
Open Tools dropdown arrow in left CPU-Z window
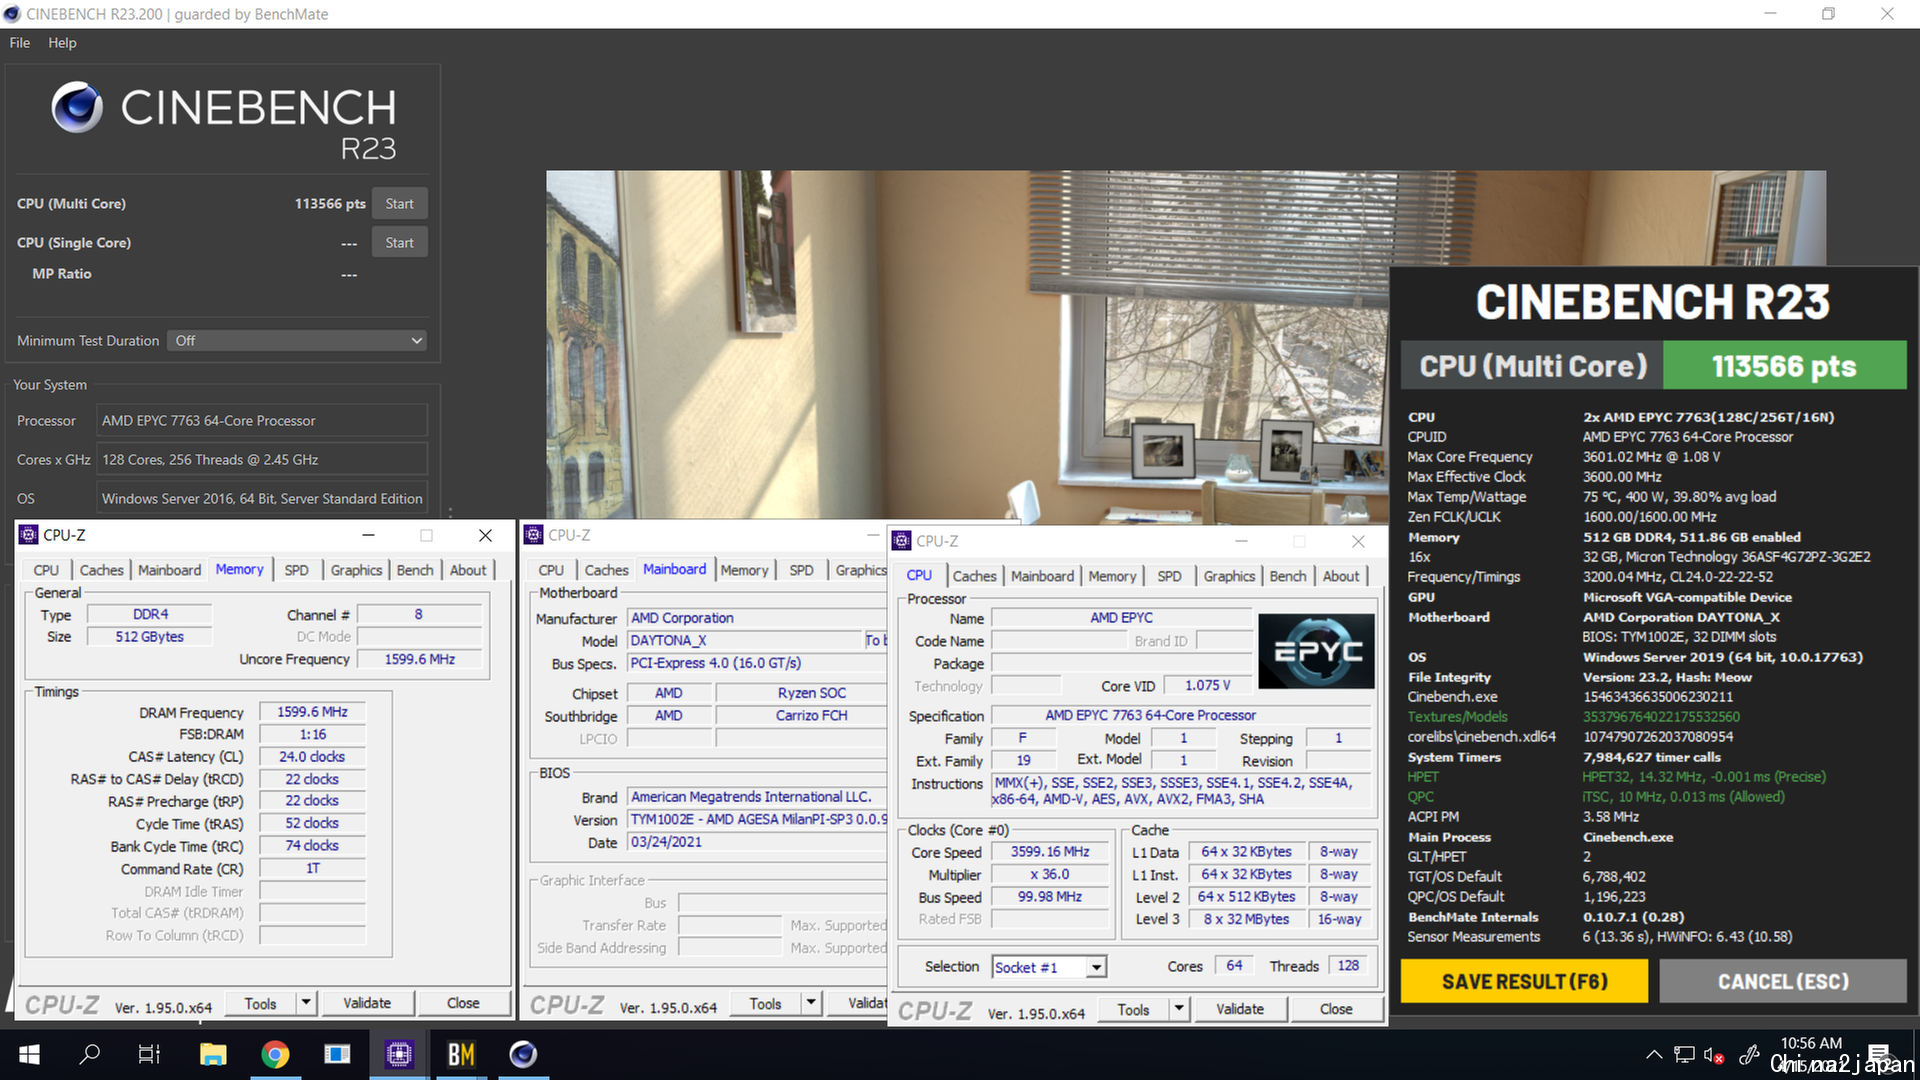pyautogui.click(x=306, y=1004)
